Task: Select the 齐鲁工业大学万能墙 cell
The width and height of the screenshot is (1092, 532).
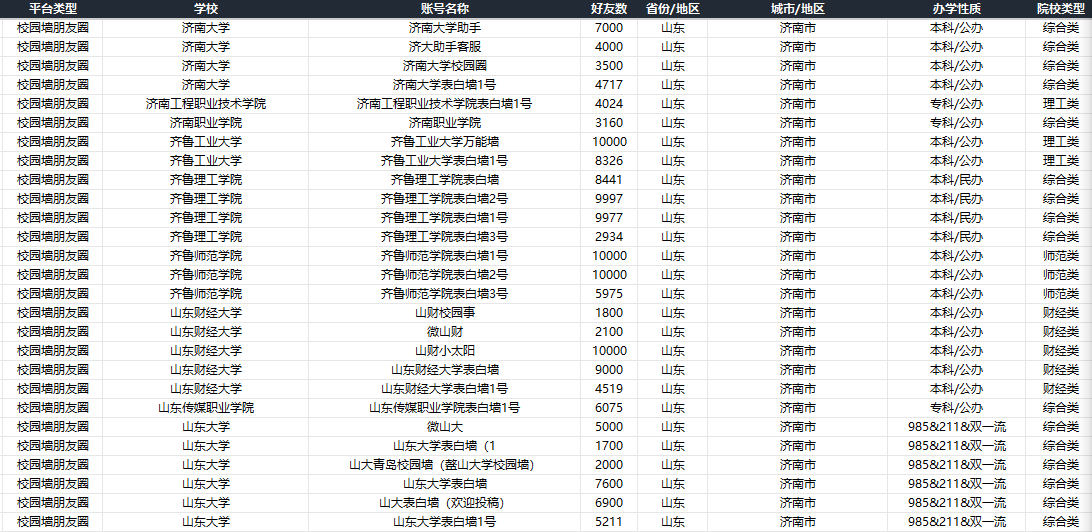Action: coord(444,142)
